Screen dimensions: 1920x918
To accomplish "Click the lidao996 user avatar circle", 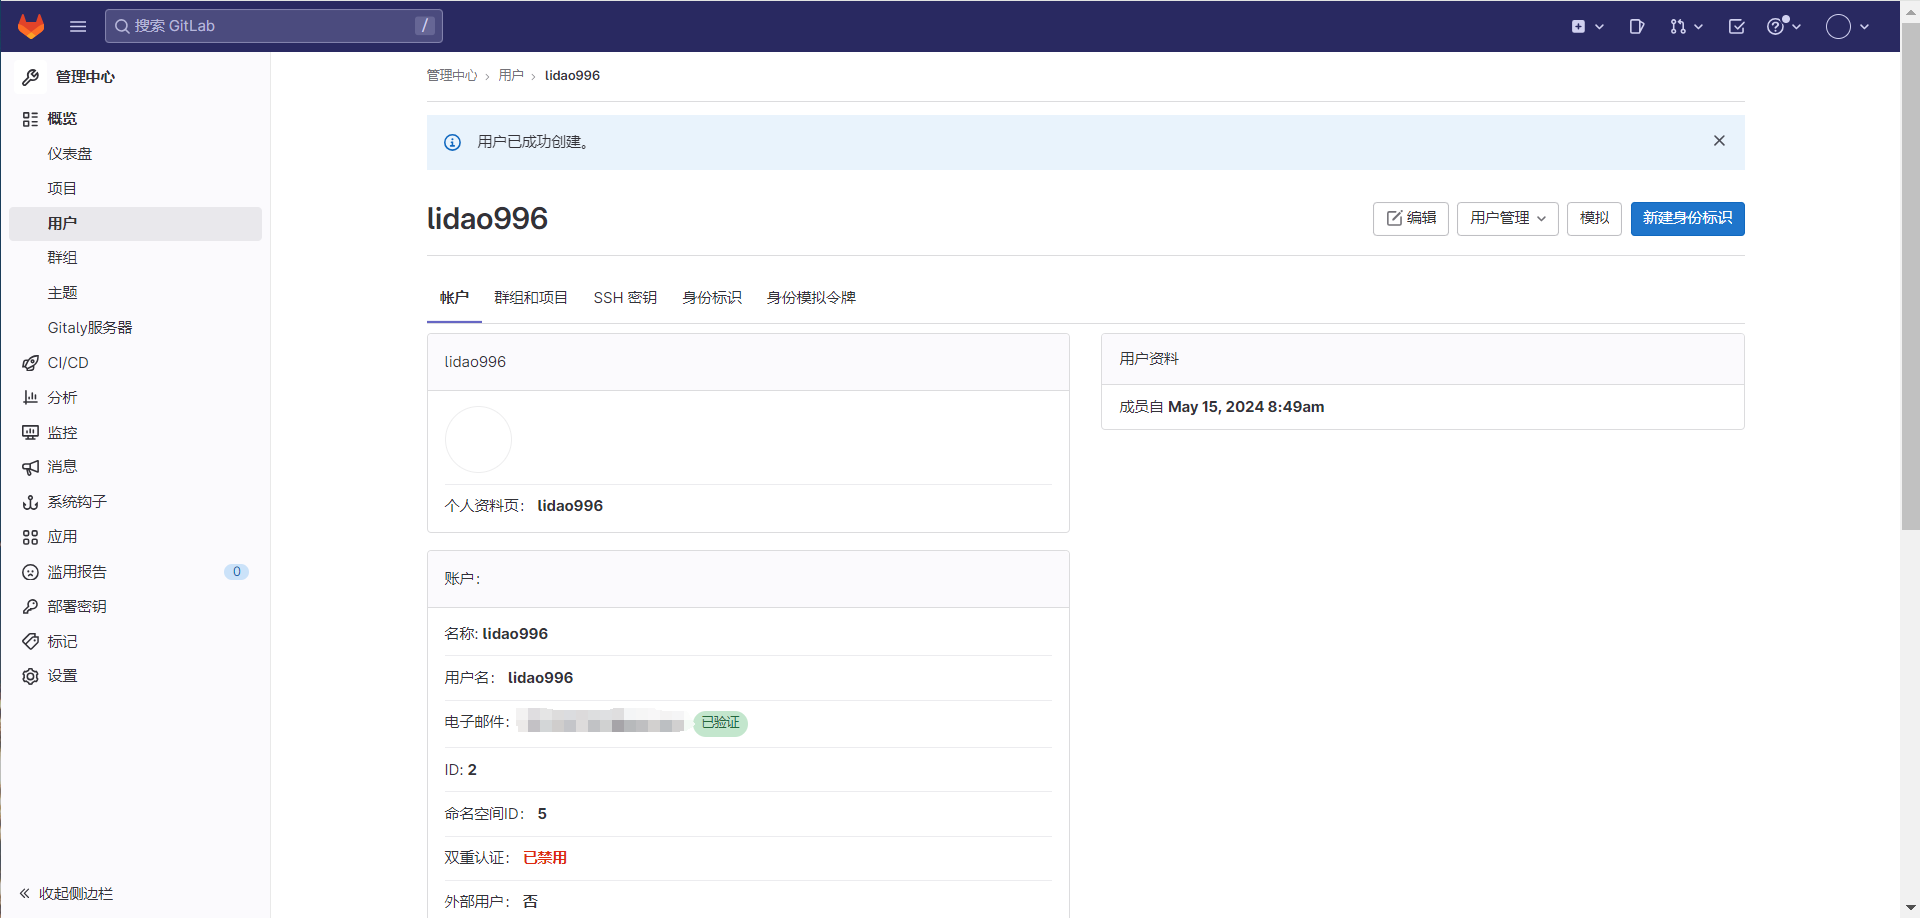I will coord(478,439).
